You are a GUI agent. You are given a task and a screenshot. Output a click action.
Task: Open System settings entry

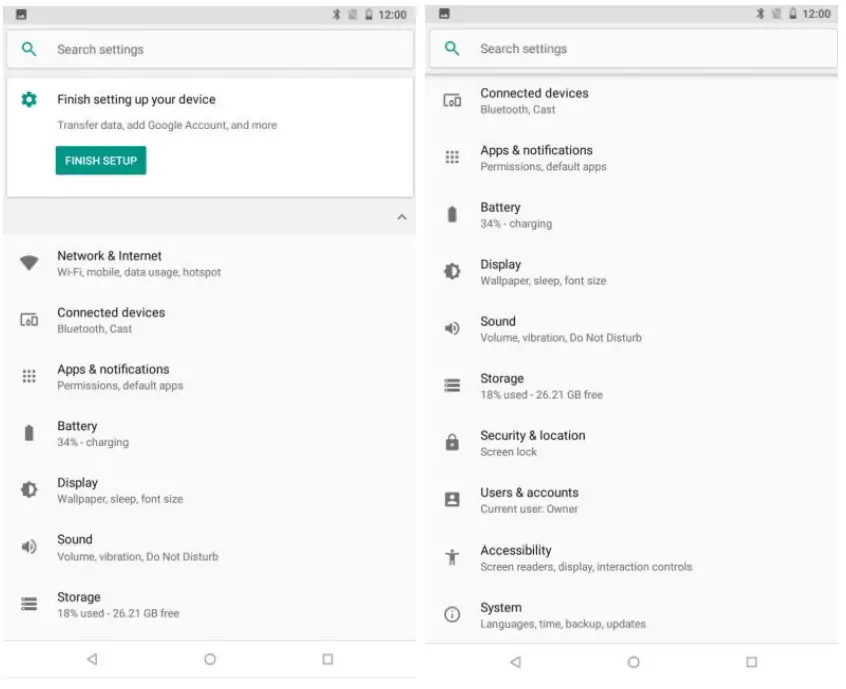[x=632, y=615]
